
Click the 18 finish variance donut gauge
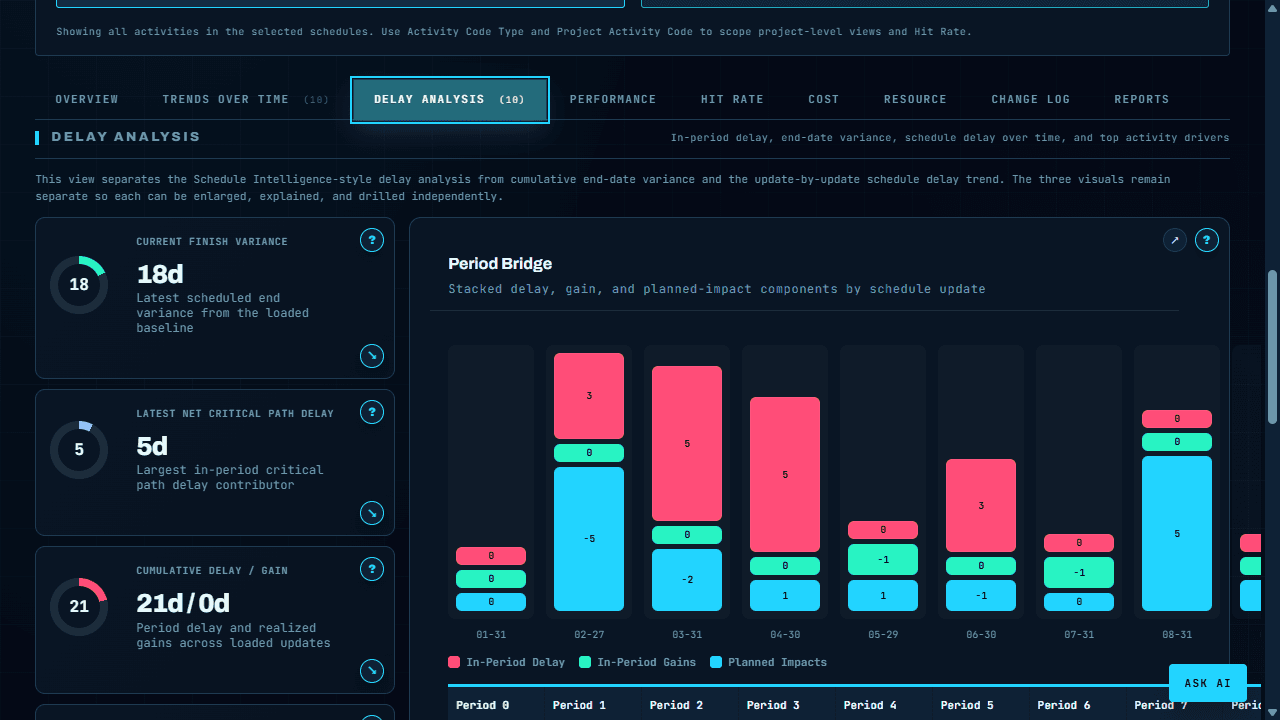pyautogui.click(x=79, y=285)
